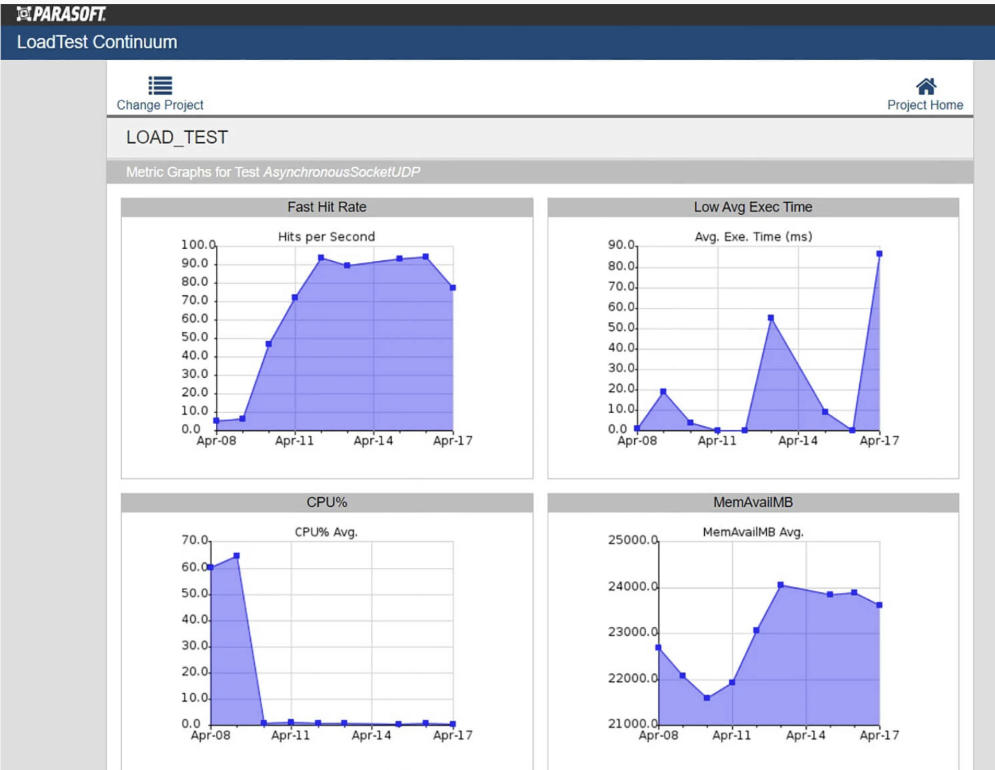Click the LOAD_TEST project name
995x770 pixels.
click(177, 137)
